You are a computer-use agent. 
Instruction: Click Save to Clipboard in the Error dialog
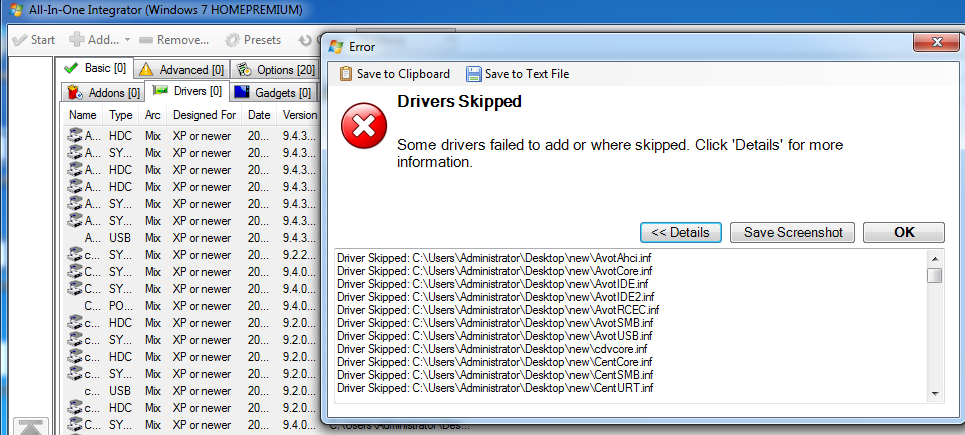(x=394, y=73)
